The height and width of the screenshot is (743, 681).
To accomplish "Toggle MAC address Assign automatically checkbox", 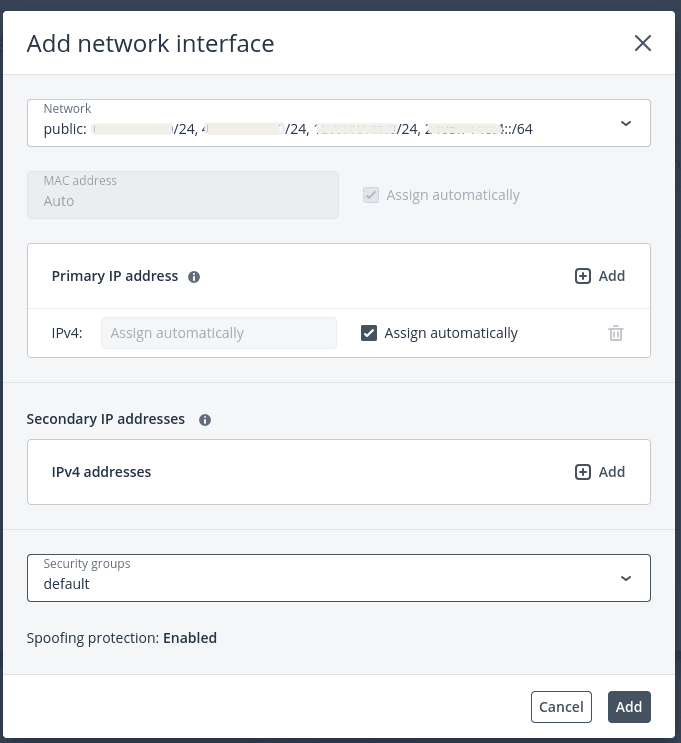I will point(371,195).
